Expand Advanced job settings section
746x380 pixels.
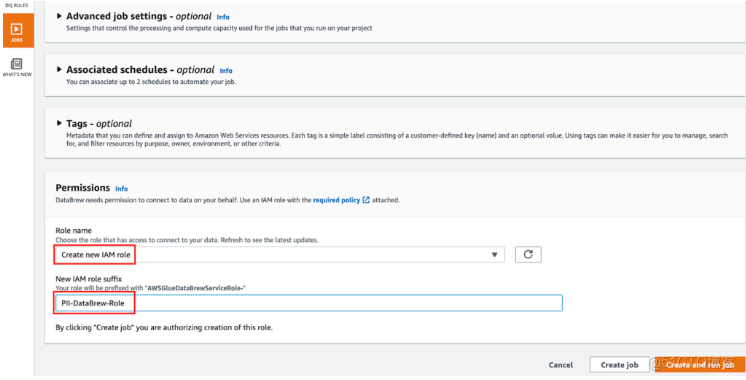tap(59, 16)
